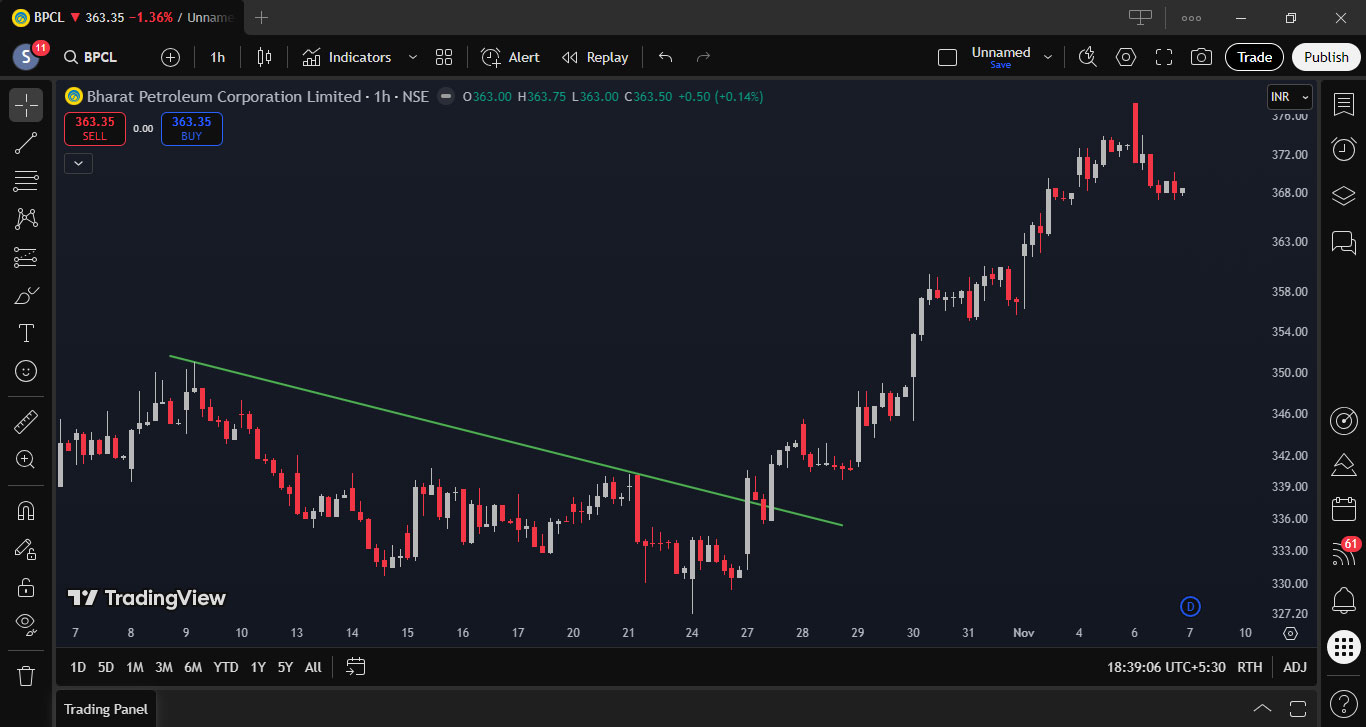
Task: Hide all drawings with eye icon
Action: point(26,624)
